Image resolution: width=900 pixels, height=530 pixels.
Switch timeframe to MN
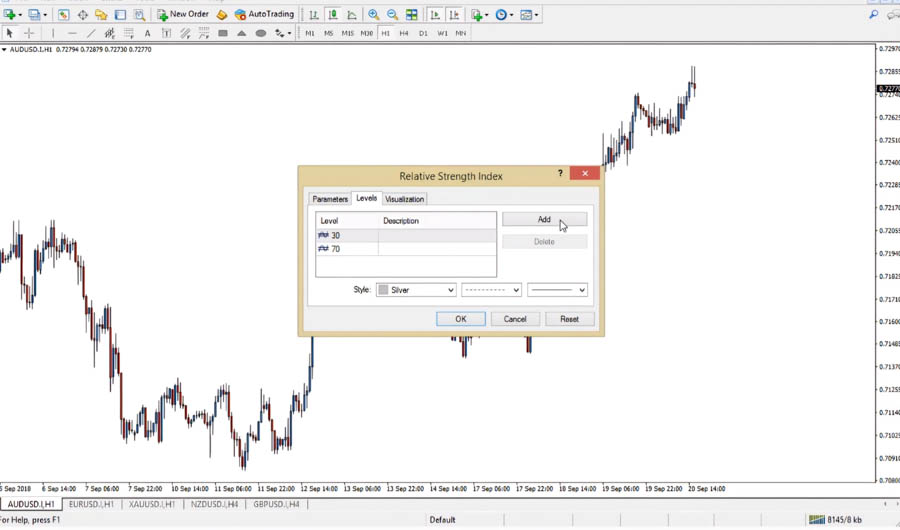(461, 33)
